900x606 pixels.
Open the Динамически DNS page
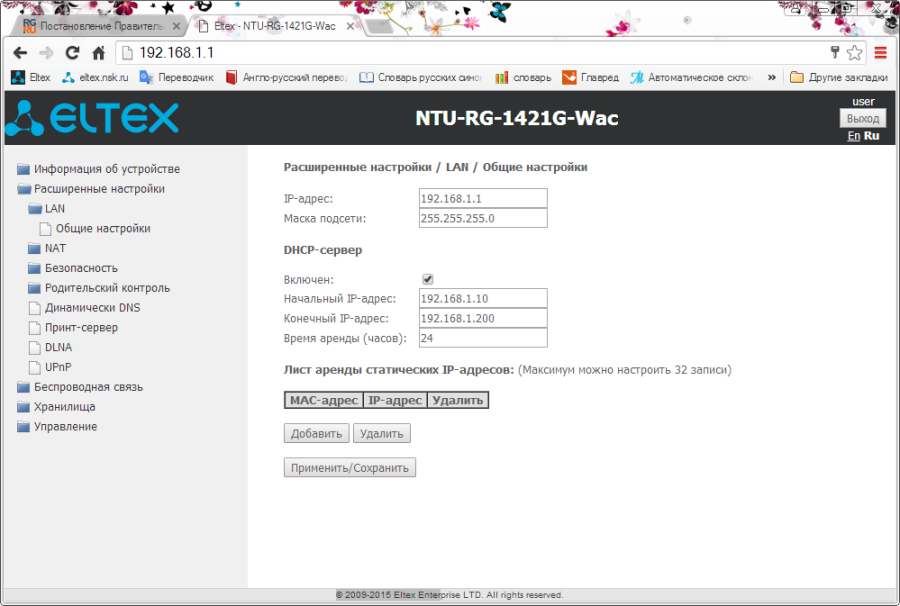pos(84,308)
